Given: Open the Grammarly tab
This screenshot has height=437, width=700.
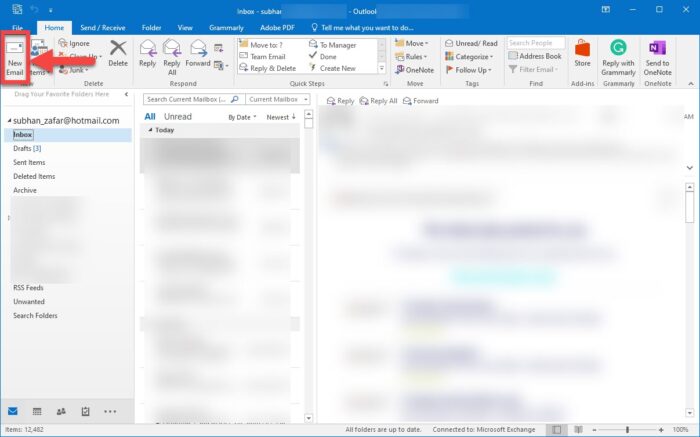Looking at the screenshot, I should [x=226, y=28].
